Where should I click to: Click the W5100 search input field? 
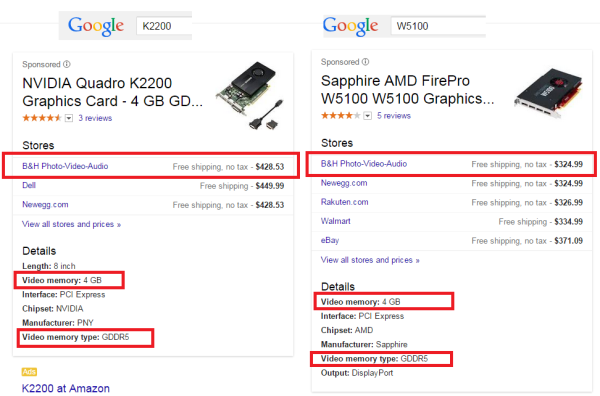point(438,26)
